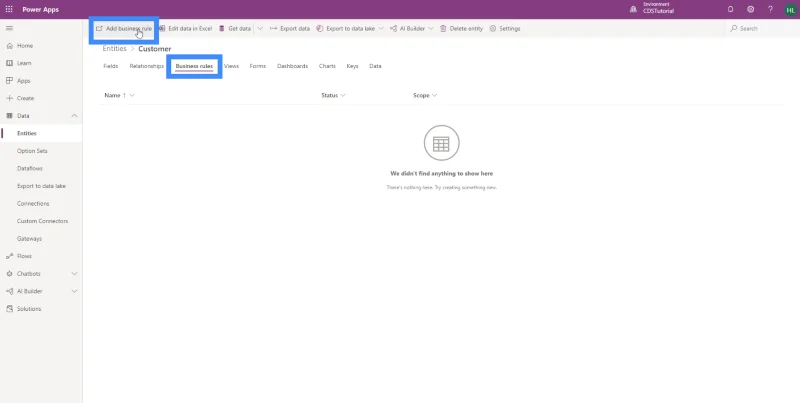
Task: Open the app launcher waffle icon
Action: coord(9,9)
